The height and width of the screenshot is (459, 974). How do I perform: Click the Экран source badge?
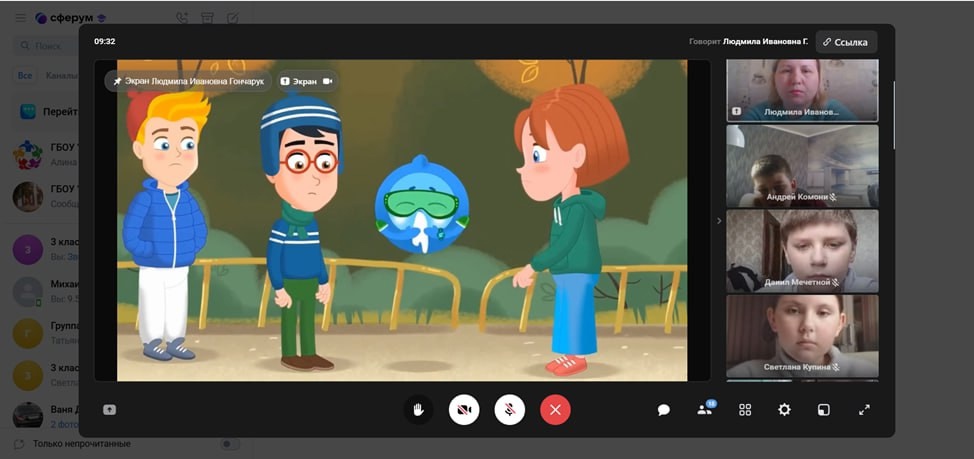306,81
